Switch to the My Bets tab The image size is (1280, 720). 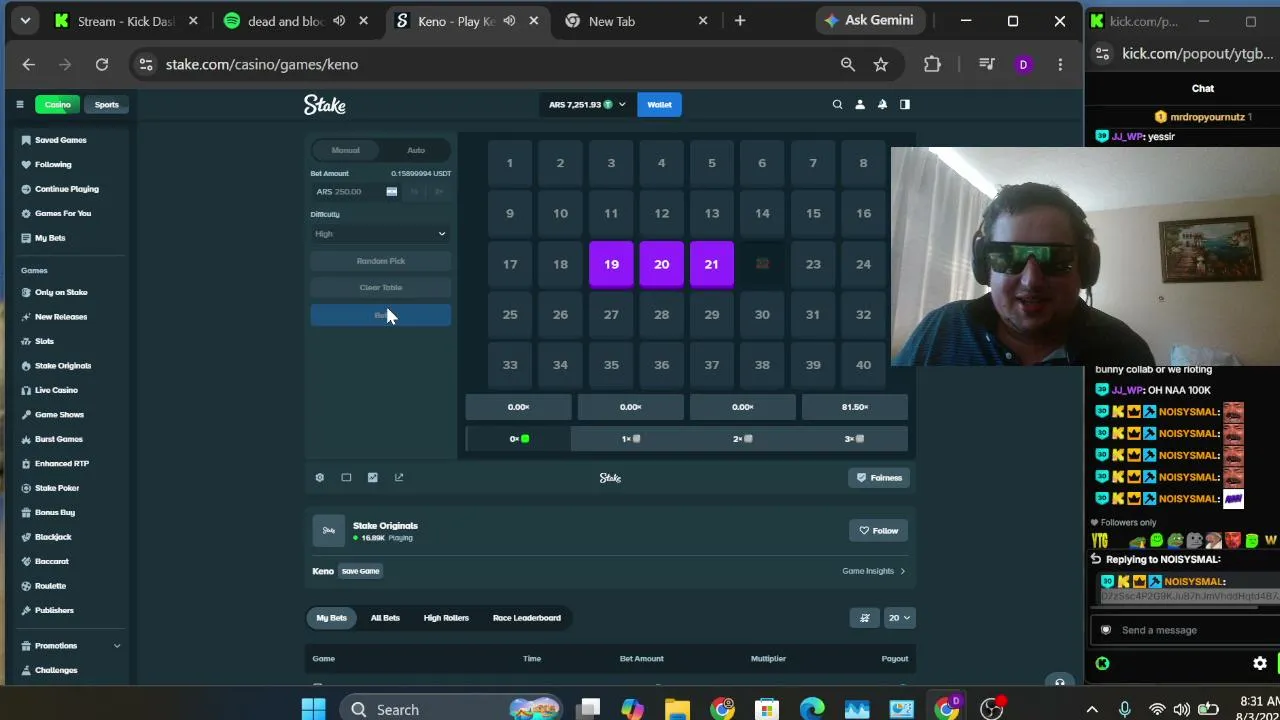[332, 618]
